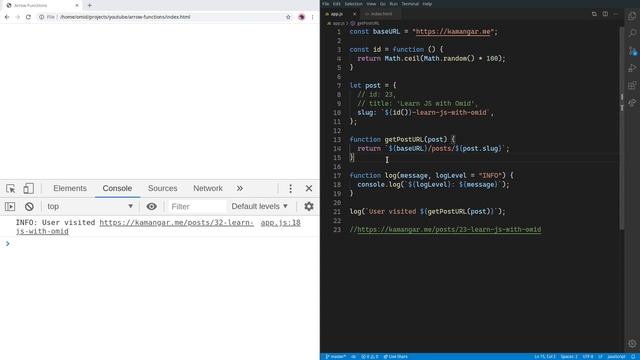Screen dimensions: 640x360
Task: Switch to the Network tab
Action: pyautogui.click(x=208, y=189)
